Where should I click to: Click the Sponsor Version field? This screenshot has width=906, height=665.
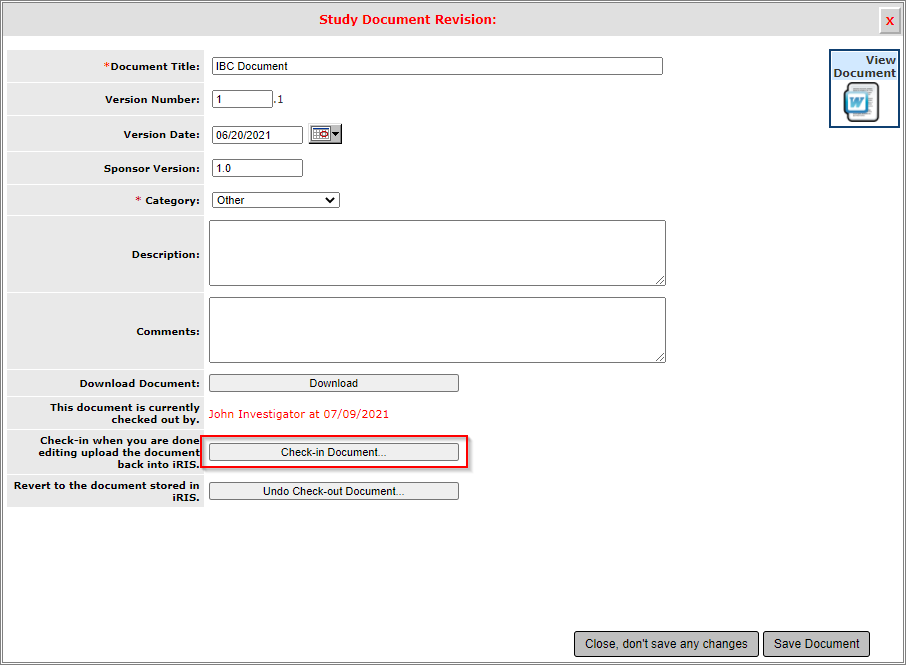257,168
